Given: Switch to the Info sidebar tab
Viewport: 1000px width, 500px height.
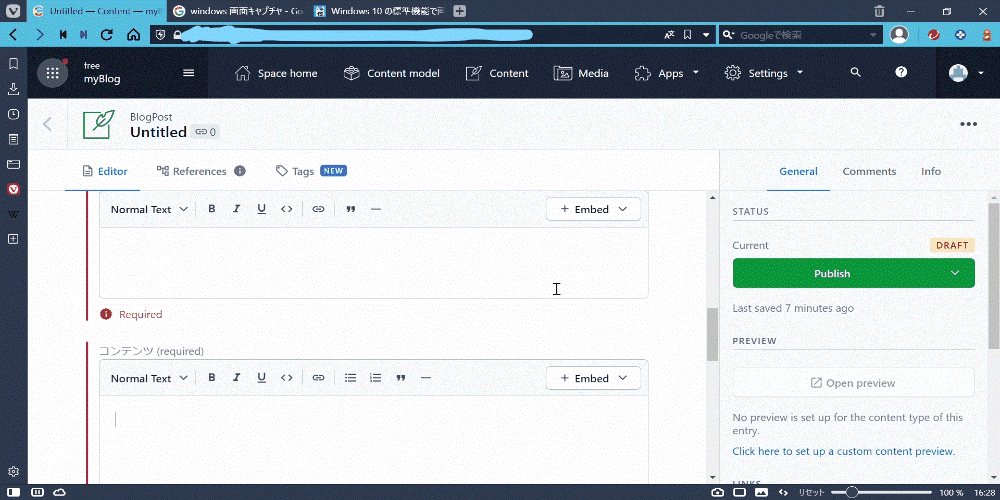Looking at the screenshot, I should click(x=930, y=171).
